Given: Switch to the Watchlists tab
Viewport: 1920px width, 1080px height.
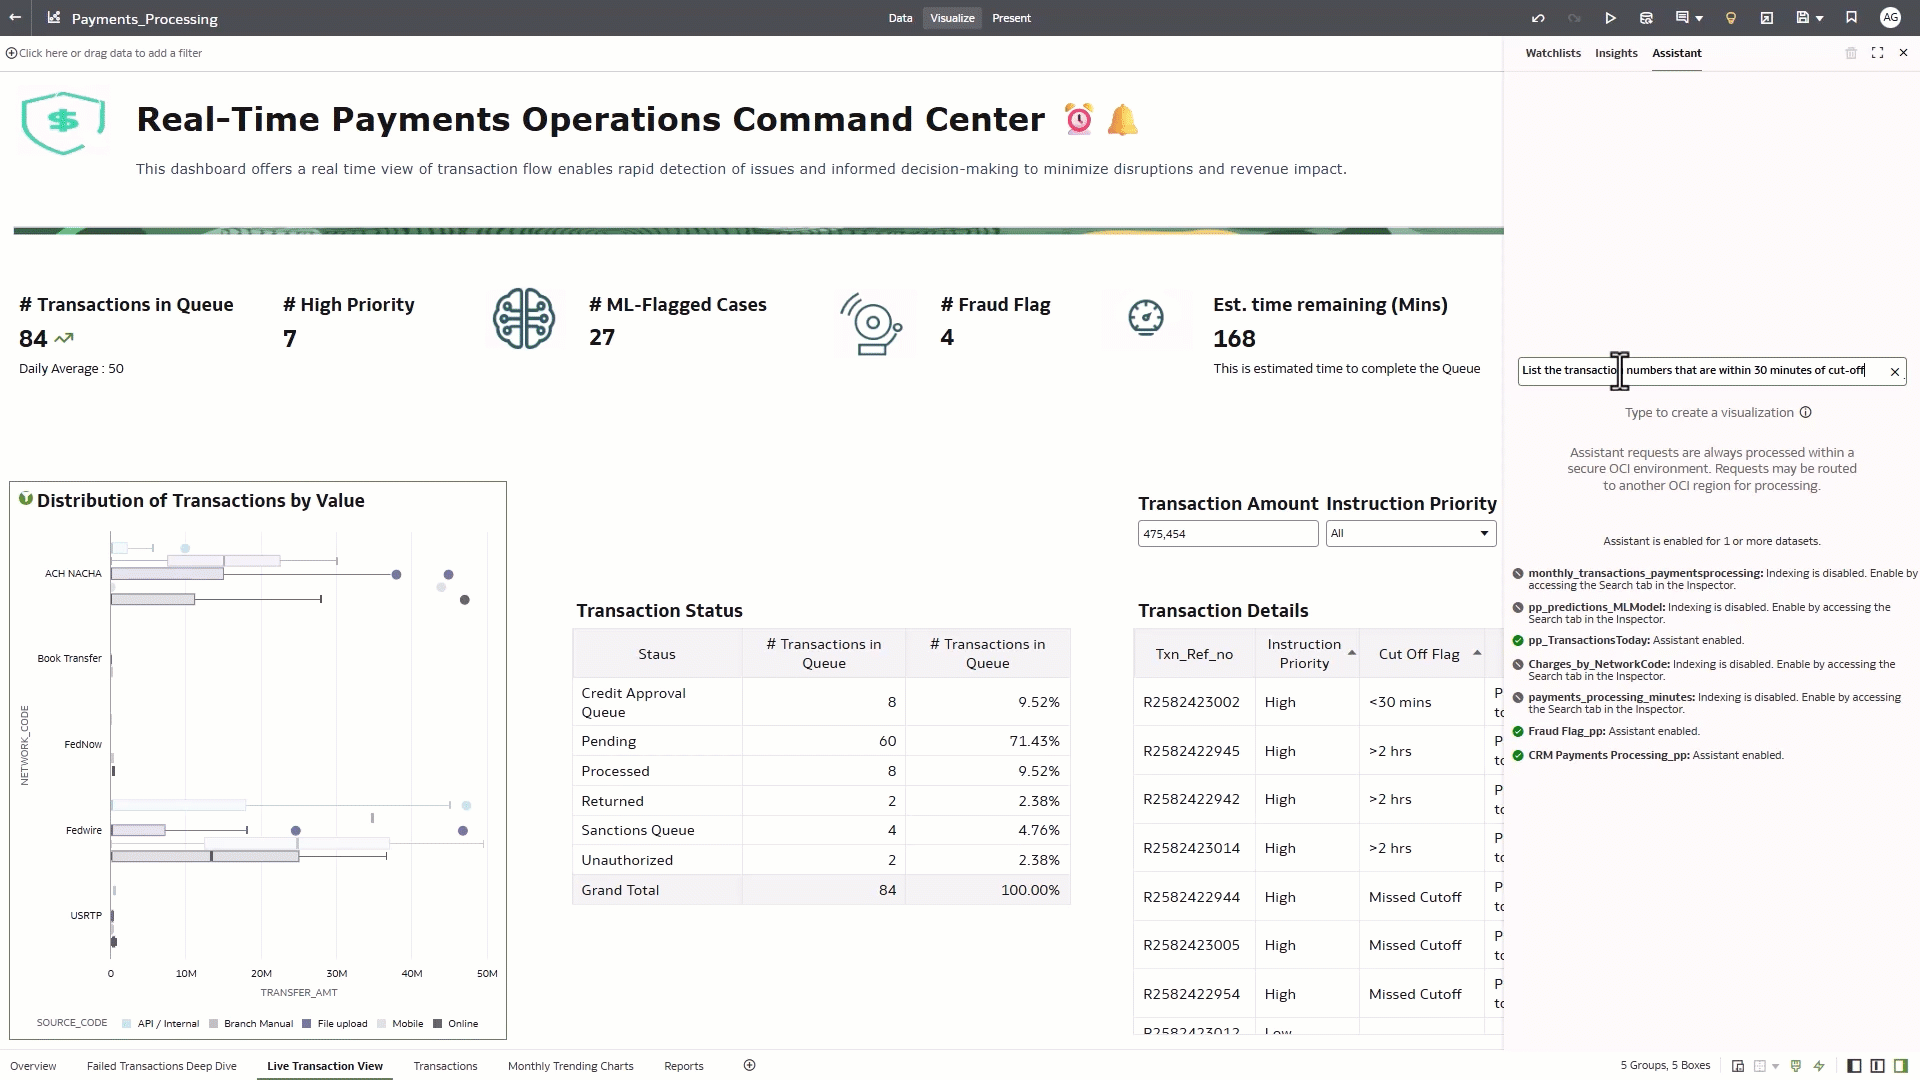Looking at the screenshot, I should (1552, 53).
